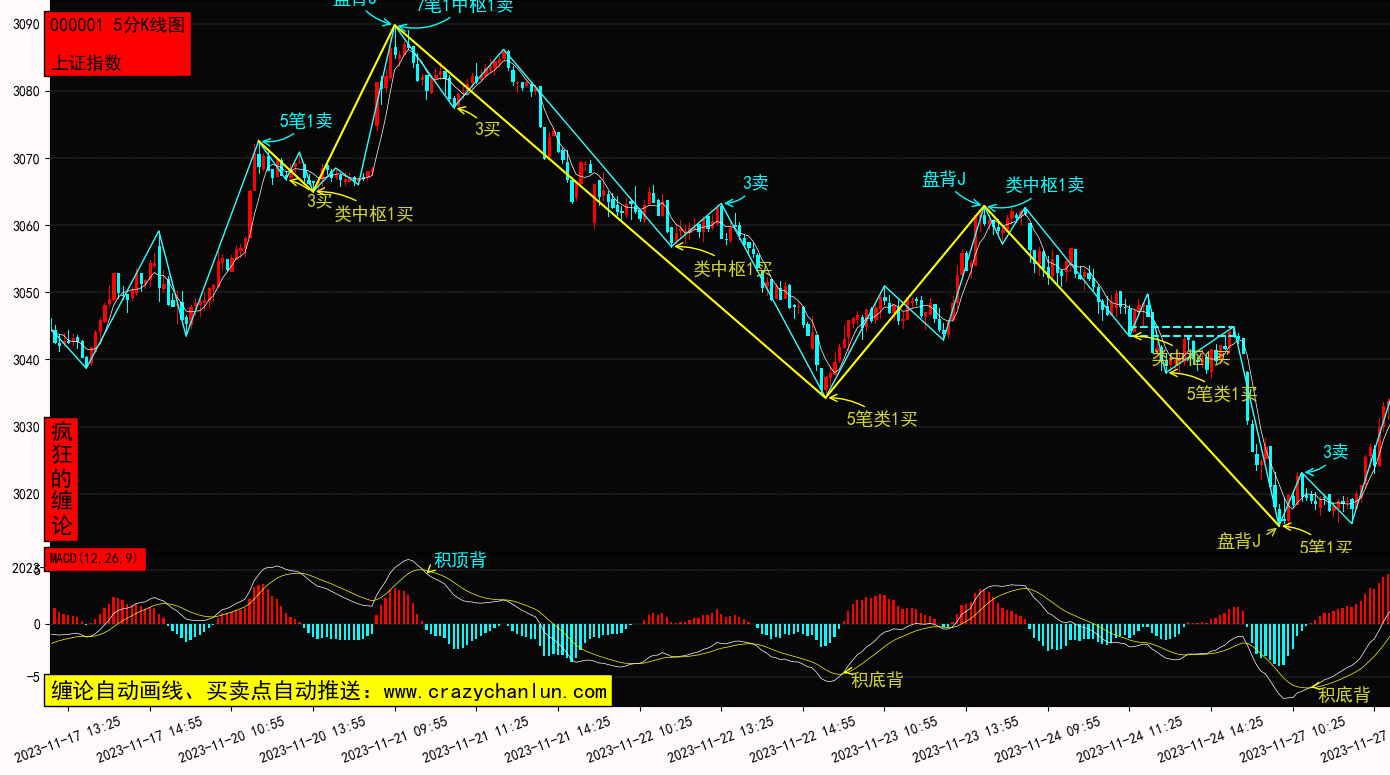Select the '积顶背' MACD divergence label
The width and height of the screenshot is (1390, 775).
[460, 560]
